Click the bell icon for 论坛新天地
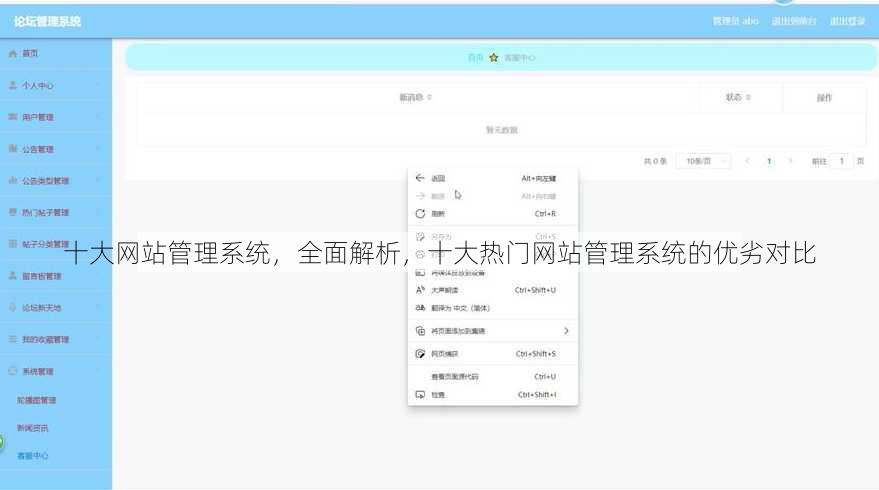 point(13,307)
